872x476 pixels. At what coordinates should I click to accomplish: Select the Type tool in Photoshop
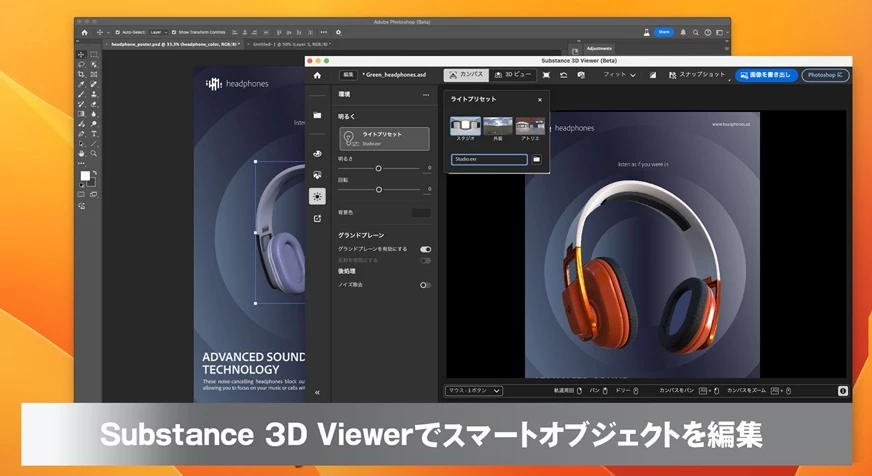(x=93, y=134)
